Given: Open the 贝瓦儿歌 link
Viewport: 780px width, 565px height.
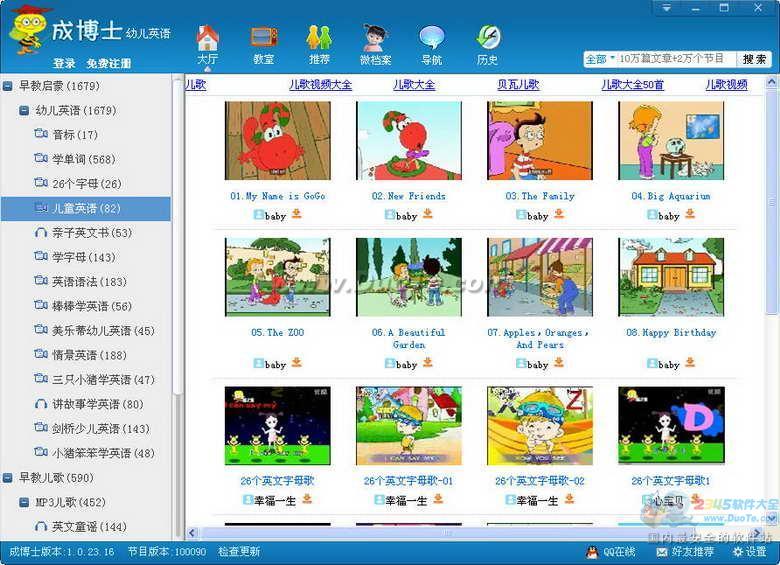Looking at the screenshot, I should pos(518,85).
